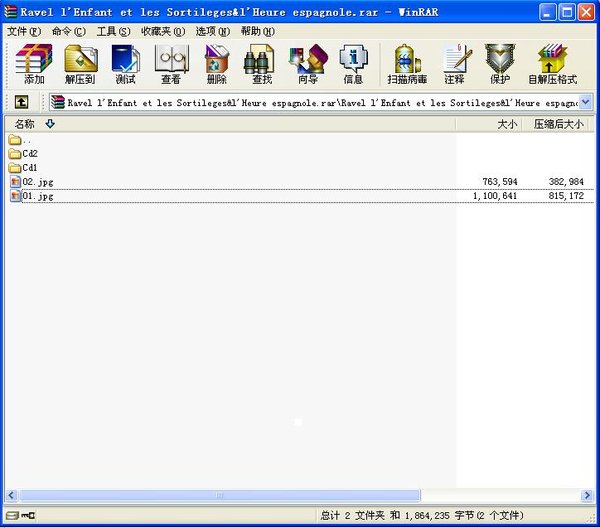
Task: Click the packed size 382,984
Action: coord(566,181)
